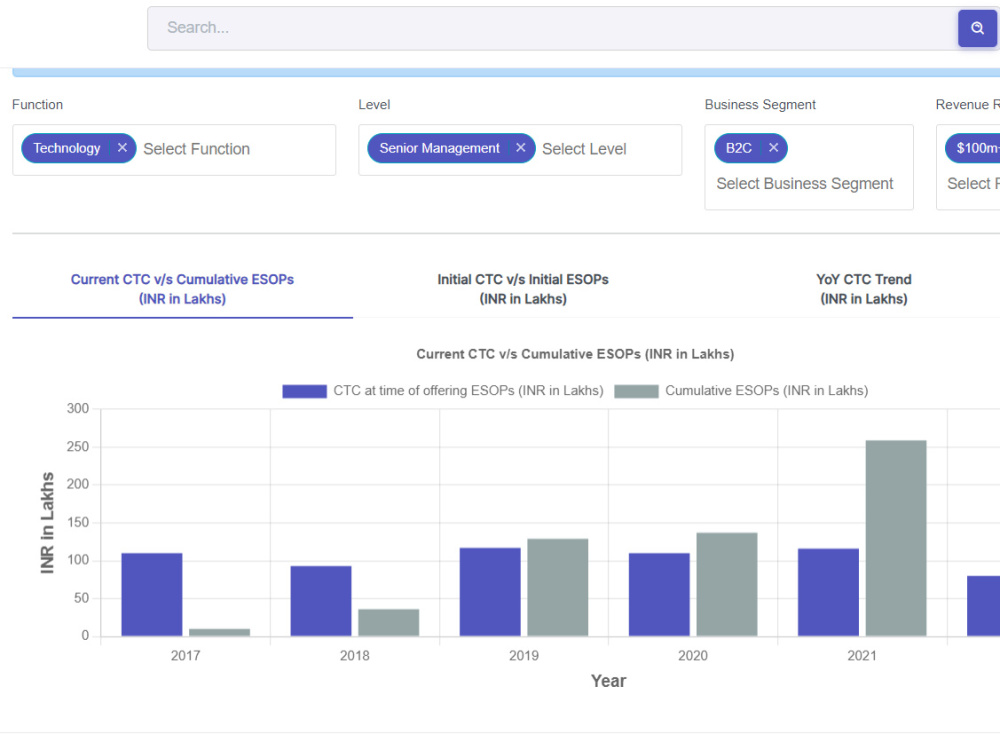The image size is (1000, 750).
Task: Click the 2018 gray Cumulative ESOPs bar
Action: [388, 622]
